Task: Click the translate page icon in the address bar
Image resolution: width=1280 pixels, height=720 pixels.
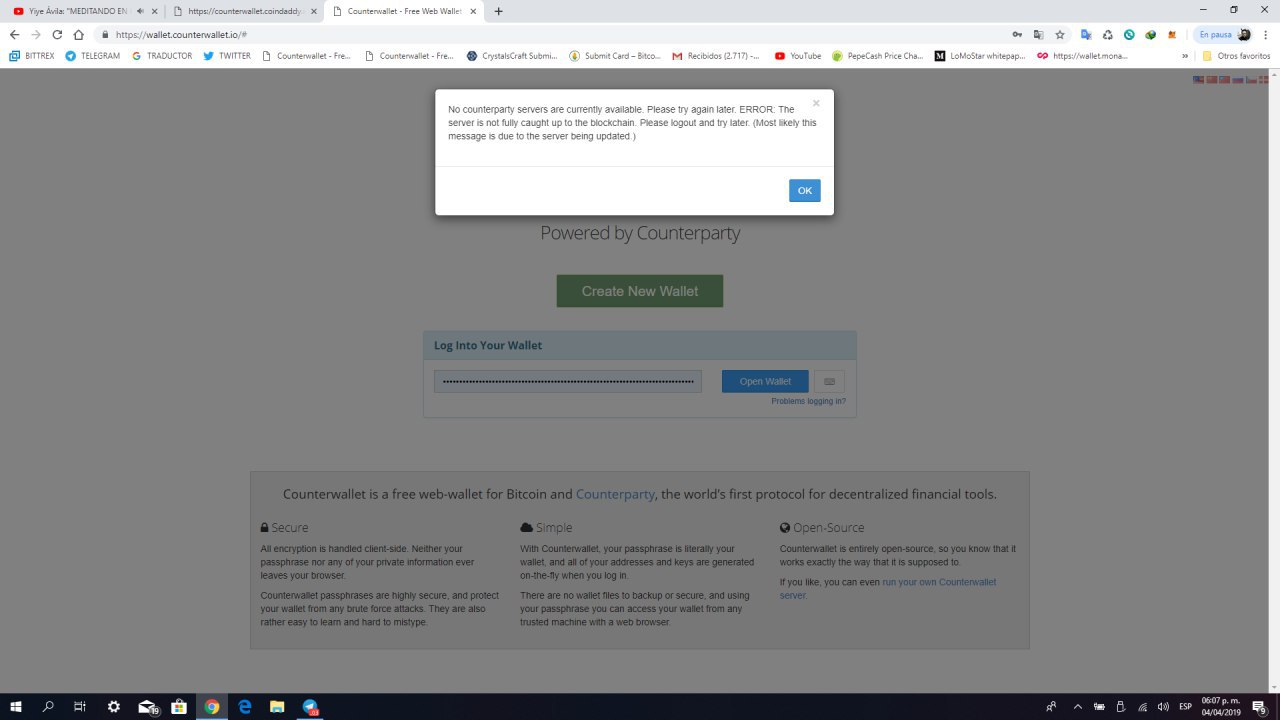Action: (x=1038, y=34)
